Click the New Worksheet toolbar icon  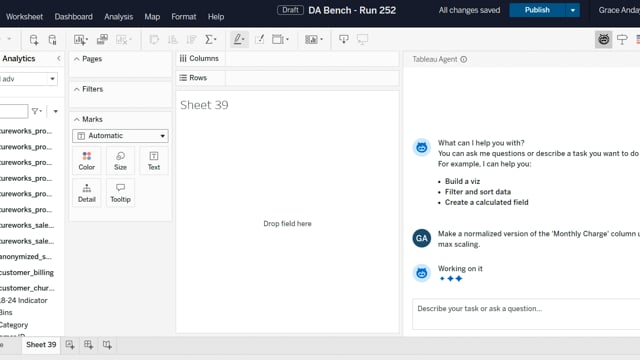tap(80, 40)
